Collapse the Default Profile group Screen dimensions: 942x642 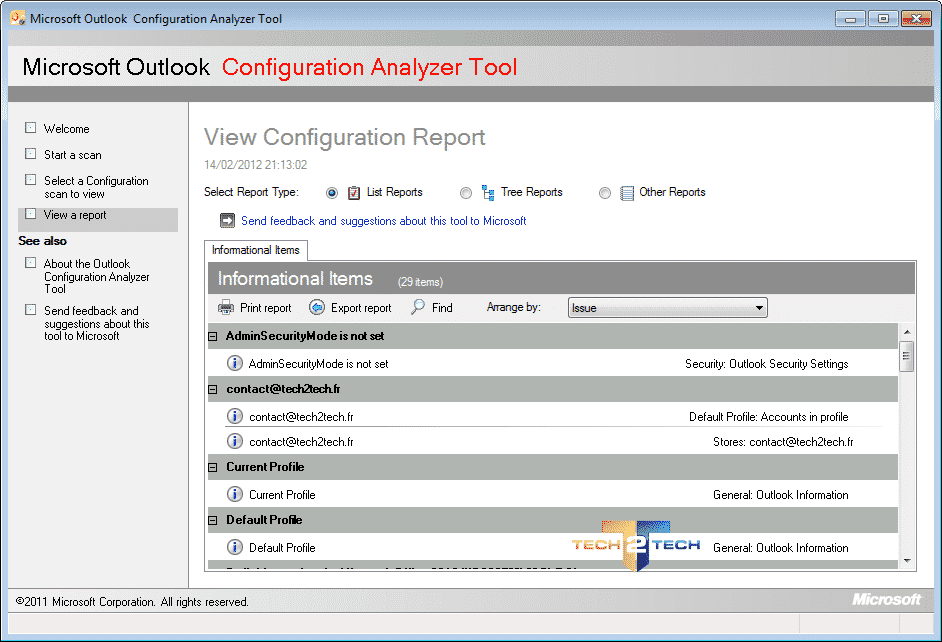coord(213,520)
